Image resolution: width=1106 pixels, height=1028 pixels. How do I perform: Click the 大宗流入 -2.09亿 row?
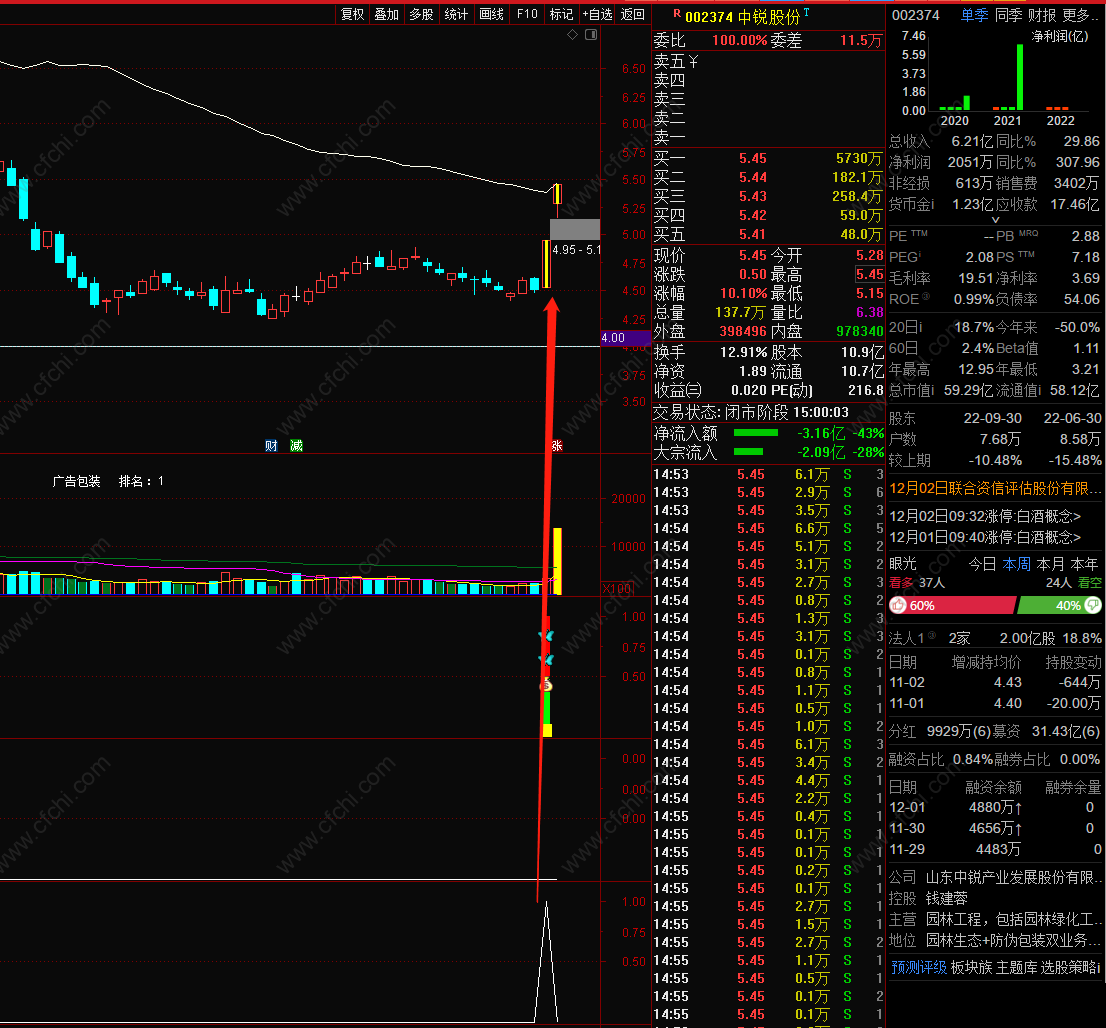point(769,452)
